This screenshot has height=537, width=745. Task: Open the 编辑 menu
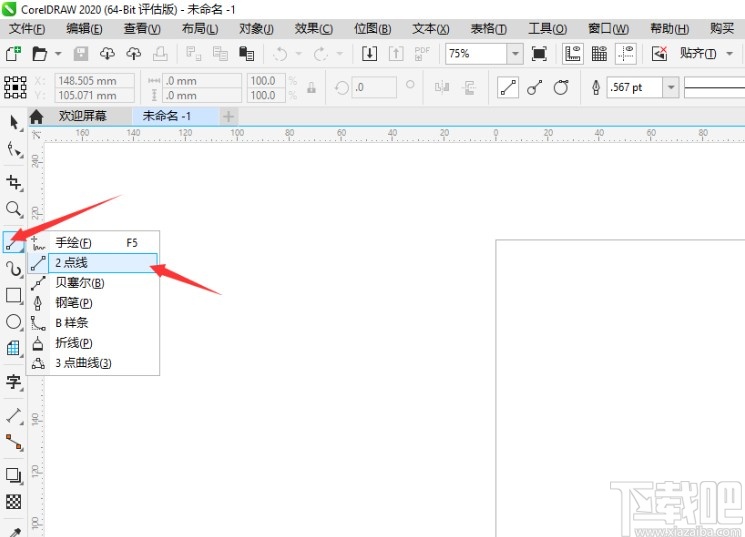pyautogui.click(x=84, y=29)
